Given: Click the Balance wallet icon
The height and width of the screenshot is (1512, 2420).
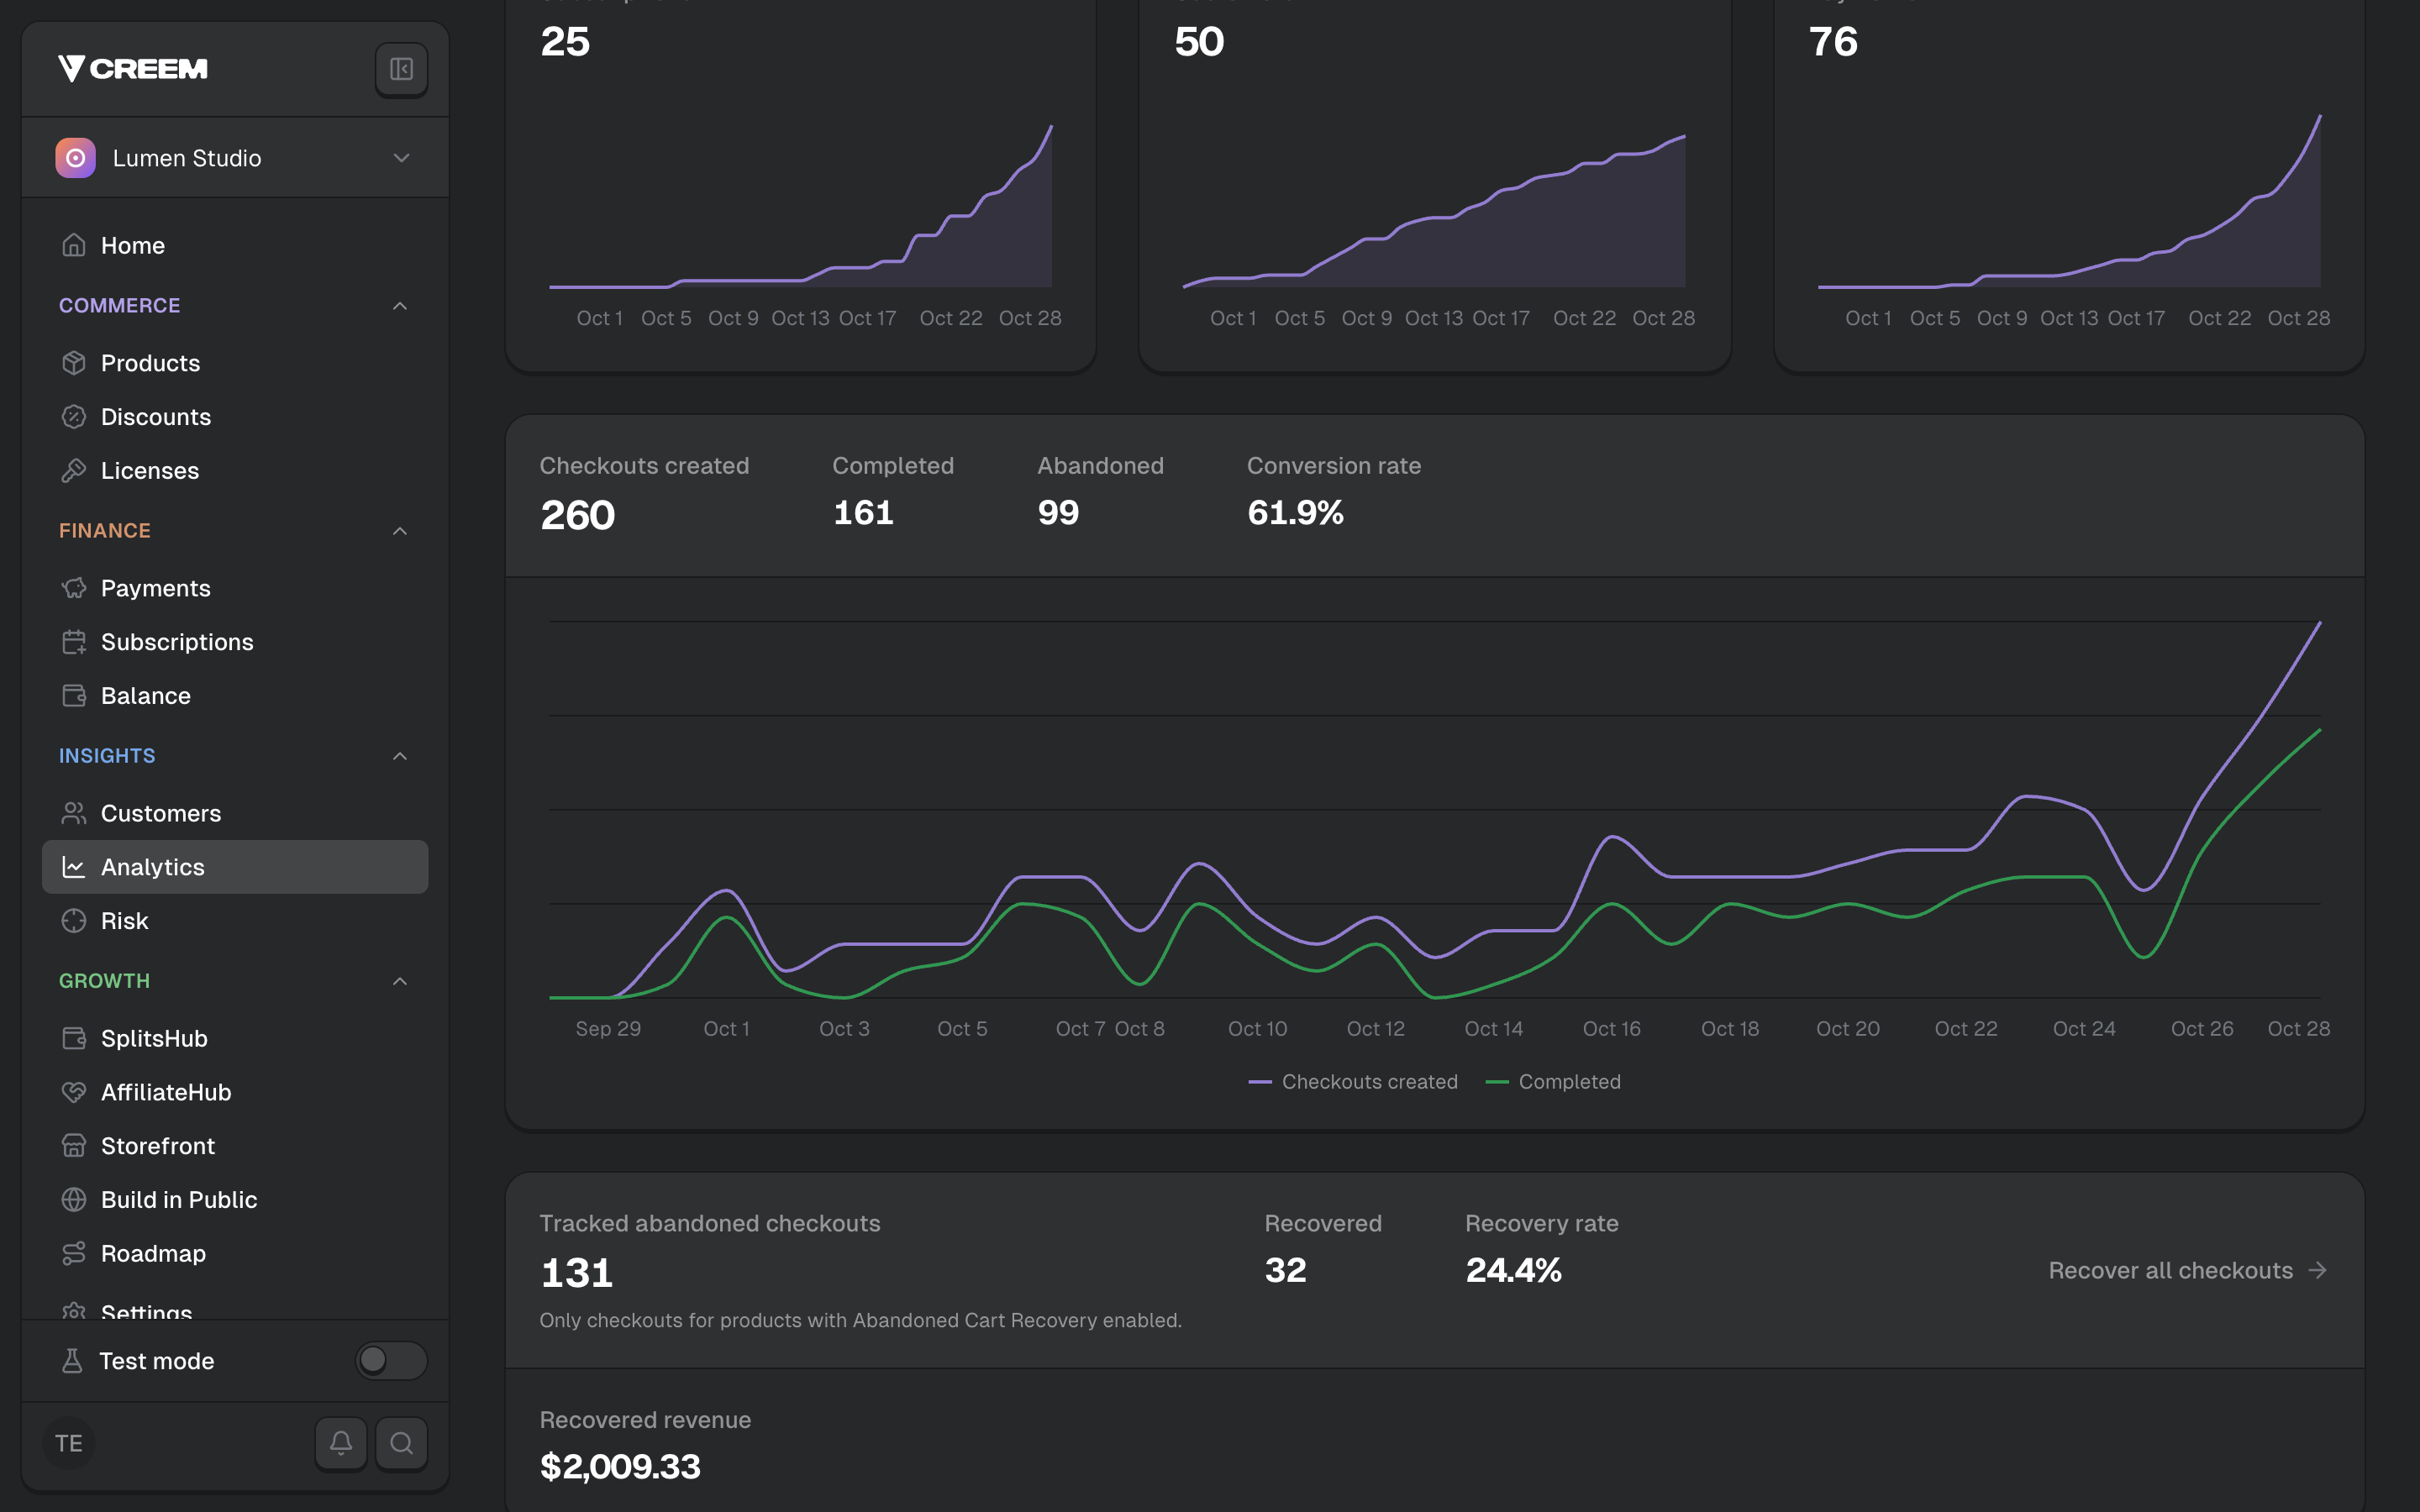Looking at the screenshot, I should 74,696.
